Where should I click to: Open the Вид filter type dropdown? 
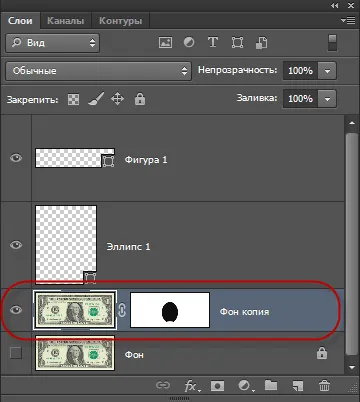point(53,43)
